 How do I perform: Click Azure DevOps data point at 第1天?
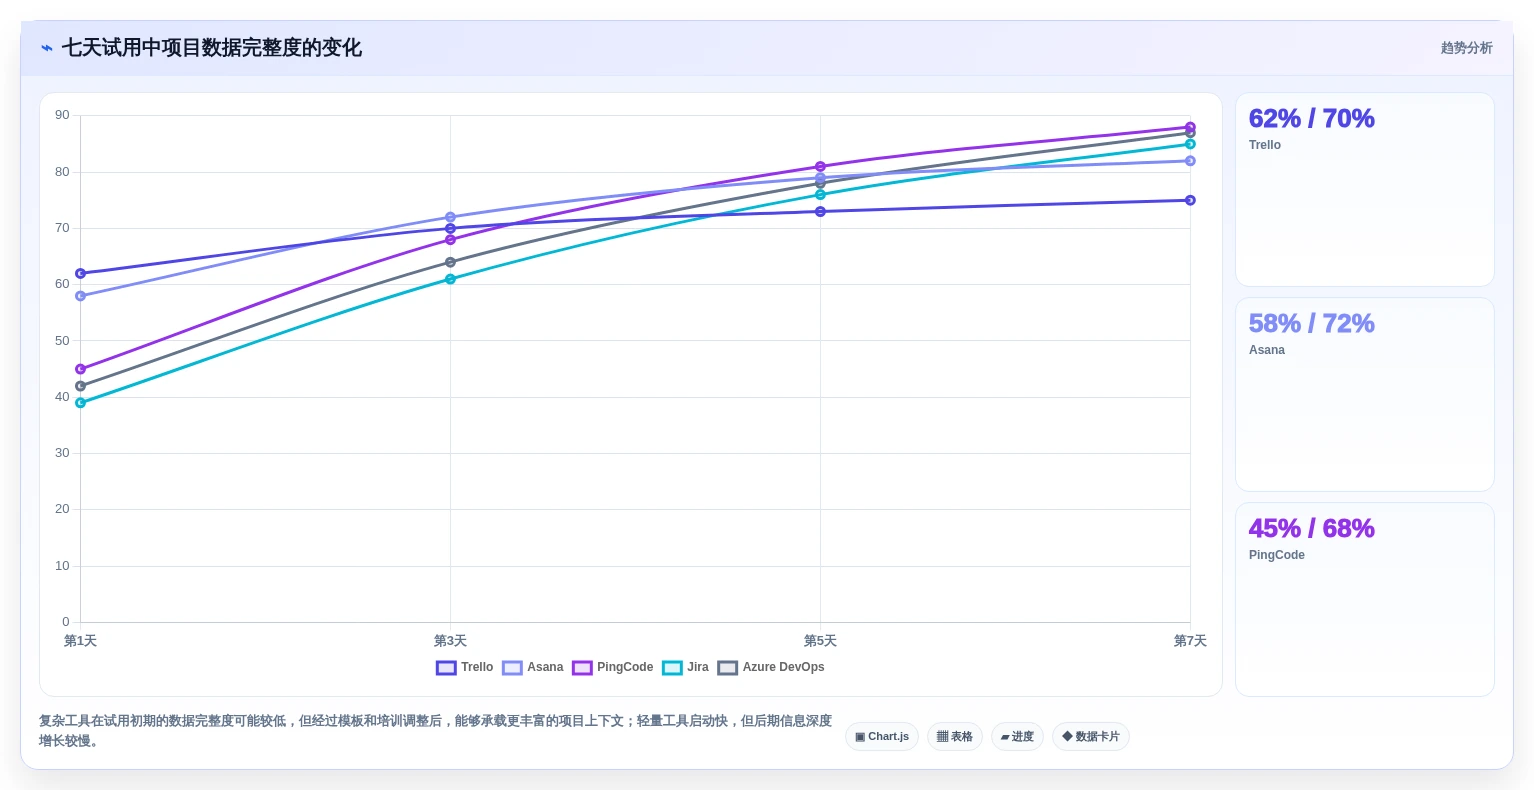pos(80,386)
